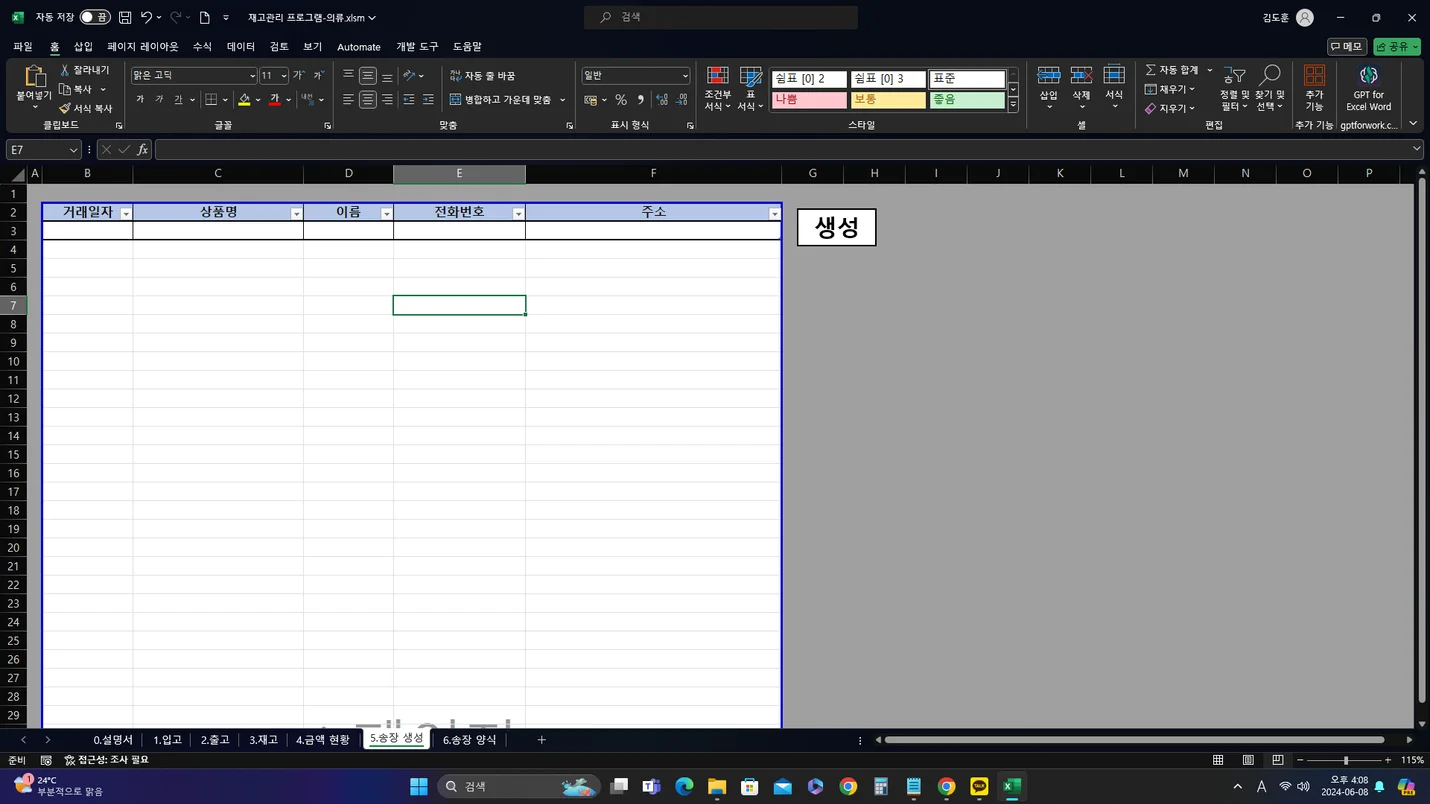Switch to the 3.재고 sheet tab

[264, 740]
